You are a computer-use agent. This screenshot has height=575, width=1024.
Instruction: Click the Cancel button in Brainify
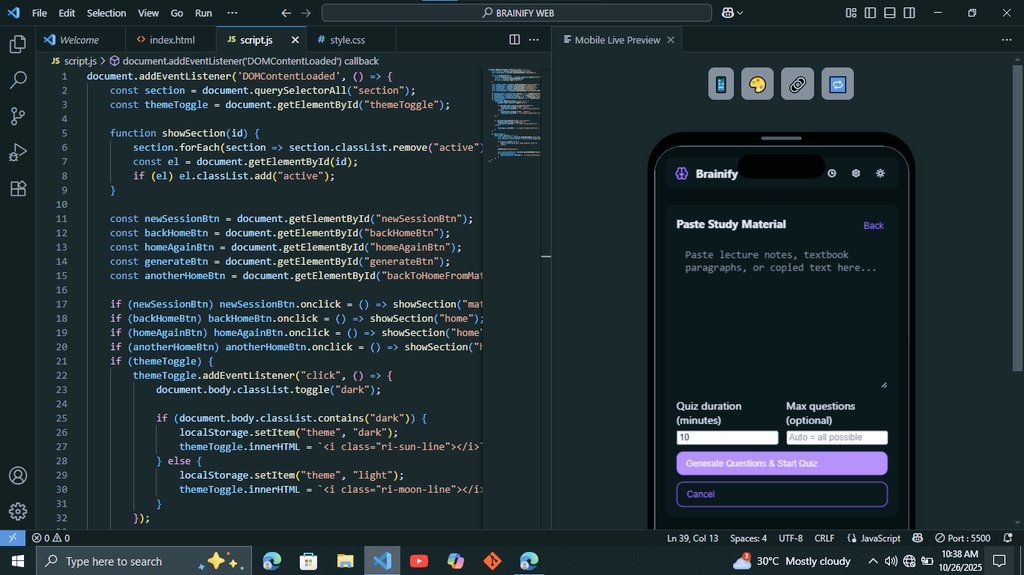pos(782,494)
